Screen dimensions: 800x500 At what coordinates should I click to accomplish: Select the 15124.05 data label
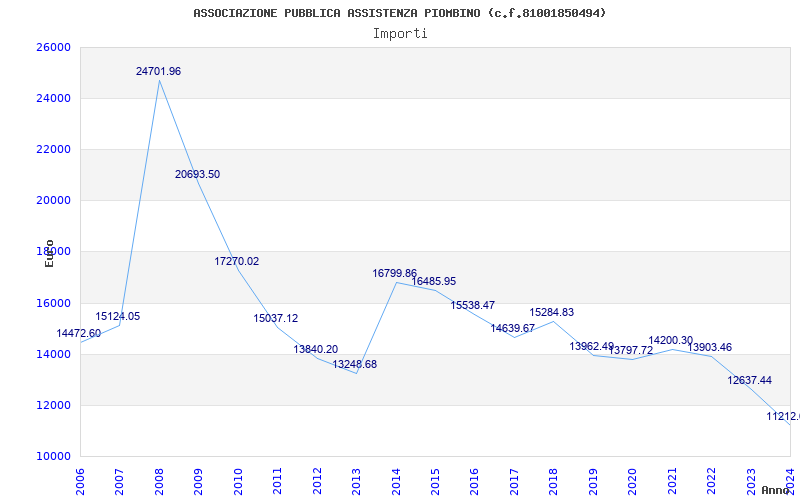coord(117,316)
